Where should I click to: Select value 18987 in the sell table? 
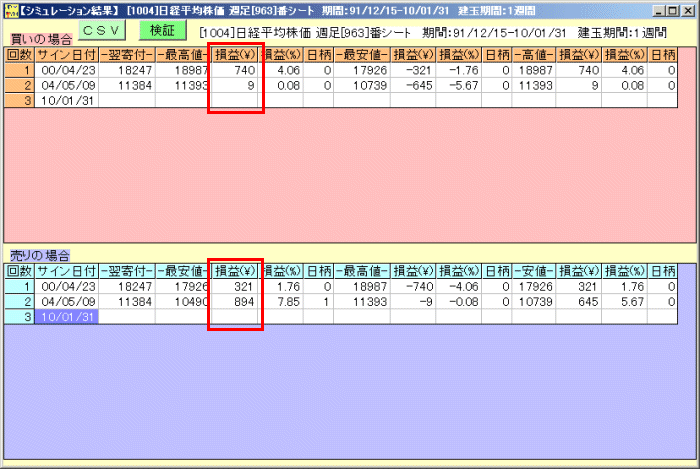point(362,286)
